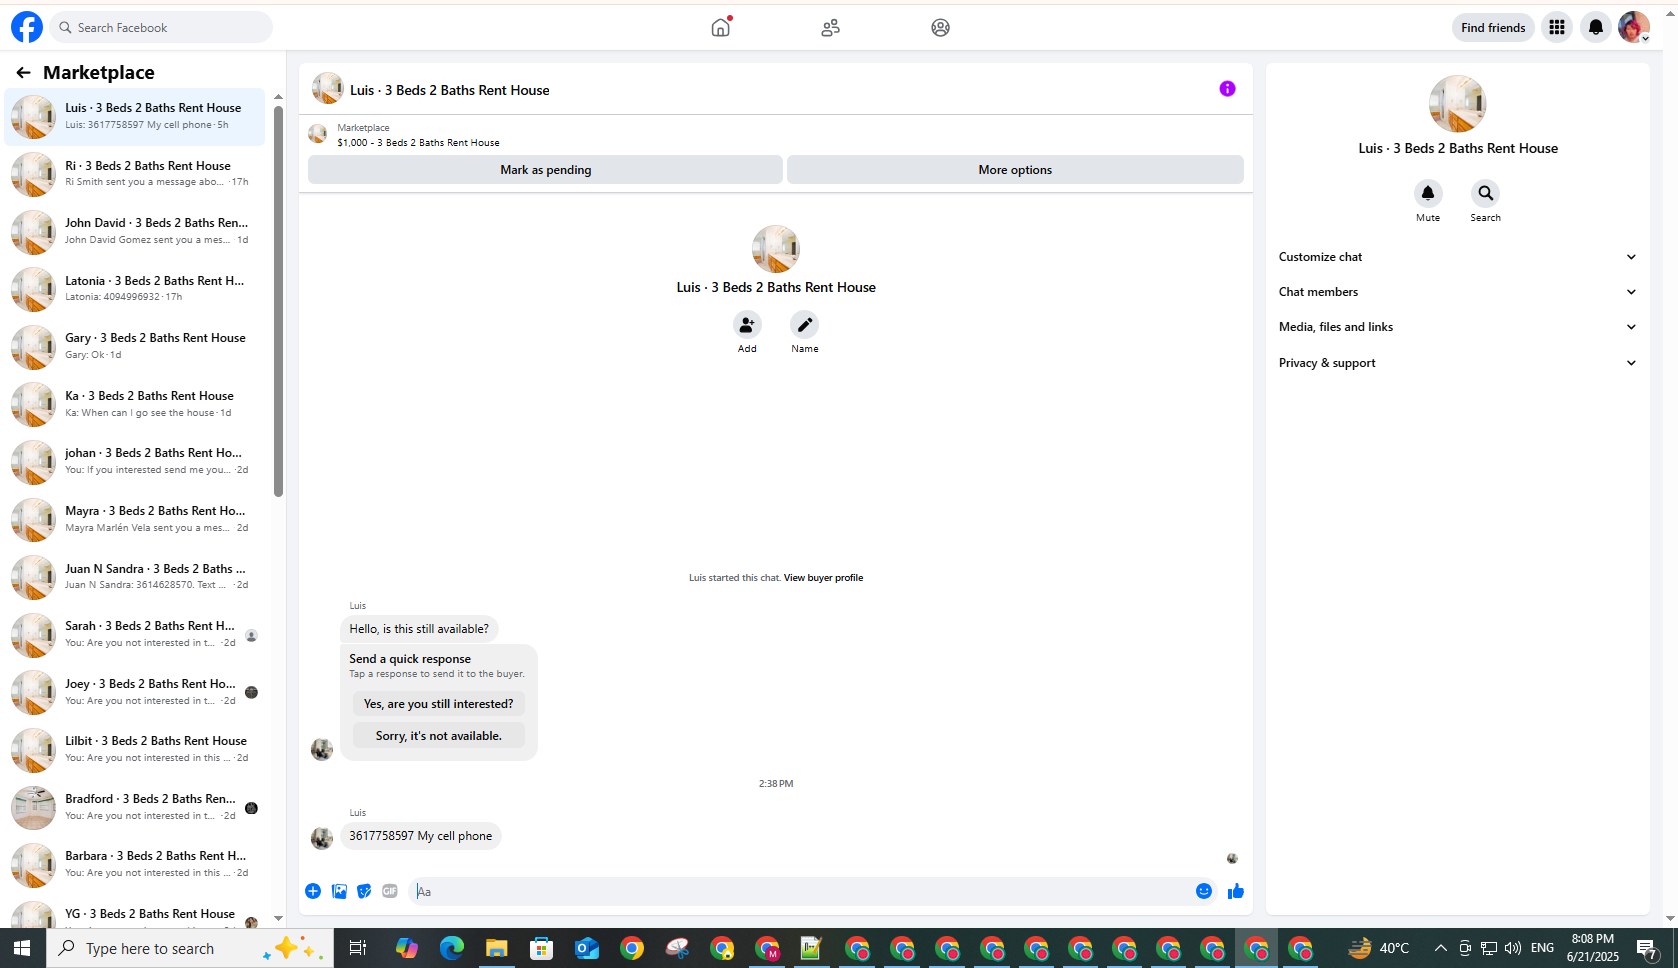Screen dimensions: 1678x968
Task: Open Lilbit conversation
Action: (x=135, y=749)
